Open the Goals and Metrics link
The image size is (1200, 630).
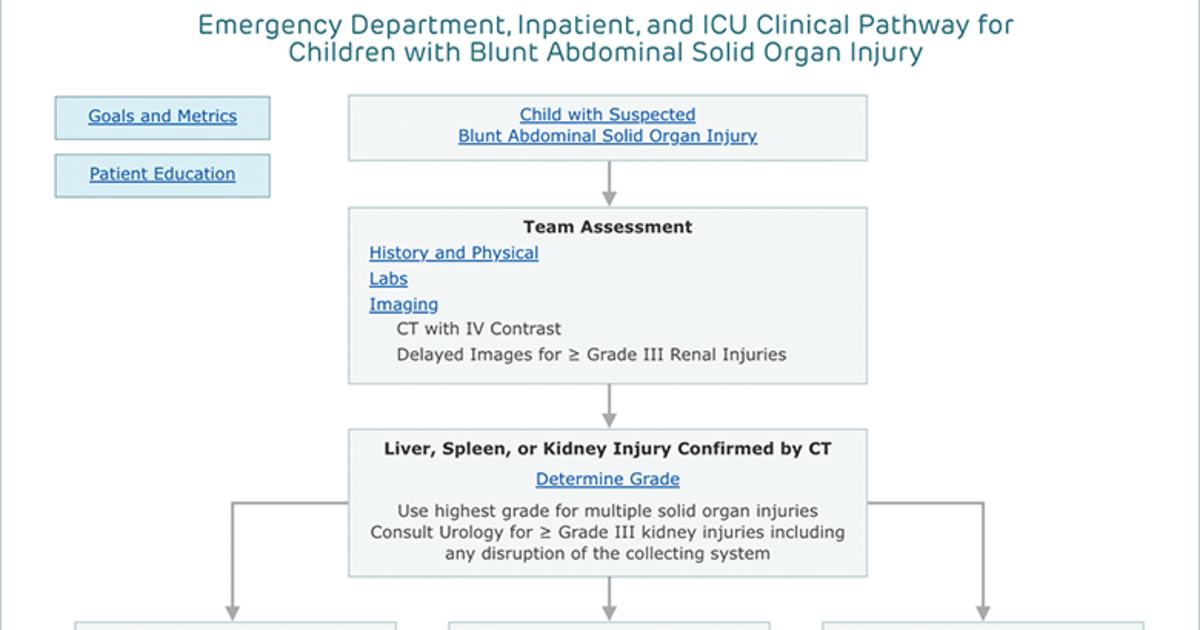tap(162, 116)
